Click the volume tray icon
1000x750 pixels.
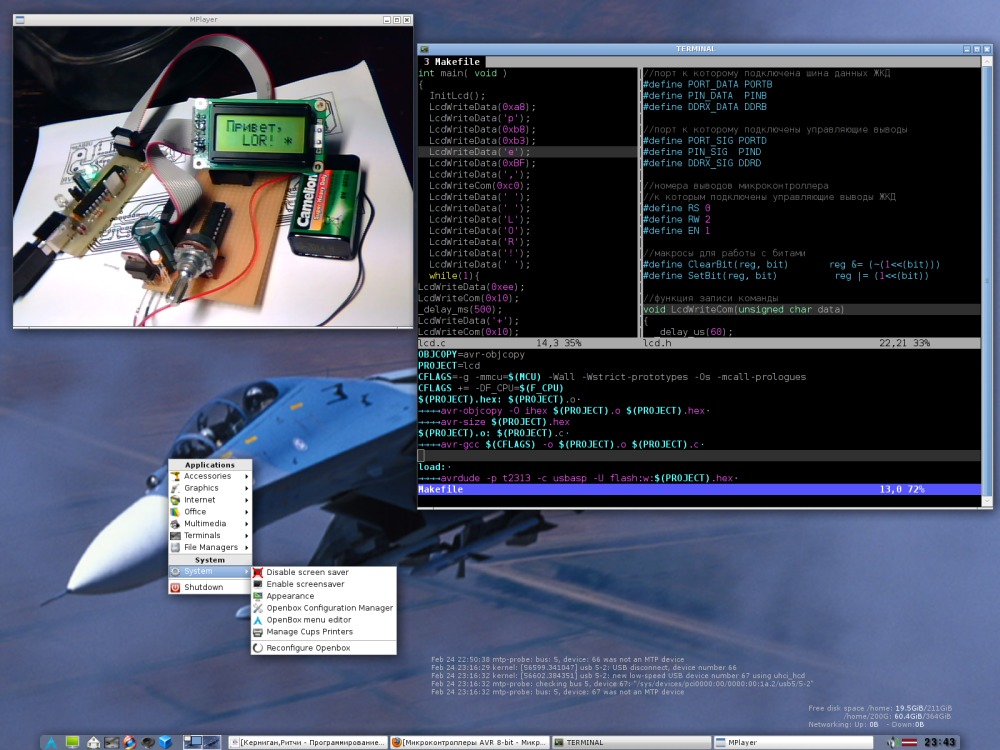coord(893,742)
